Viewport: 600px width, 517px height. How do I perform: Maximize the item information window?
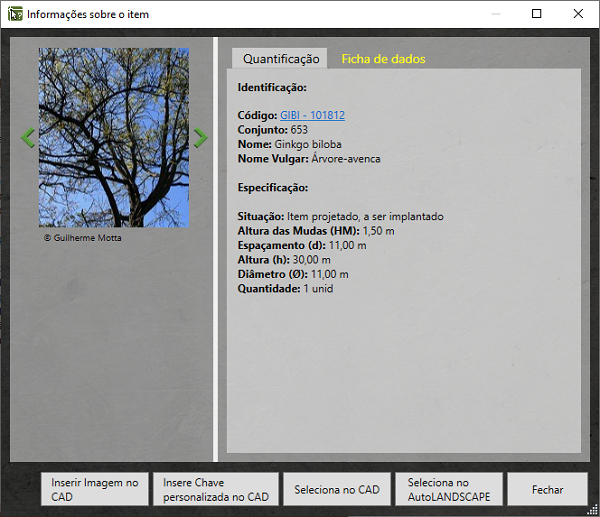536,14
